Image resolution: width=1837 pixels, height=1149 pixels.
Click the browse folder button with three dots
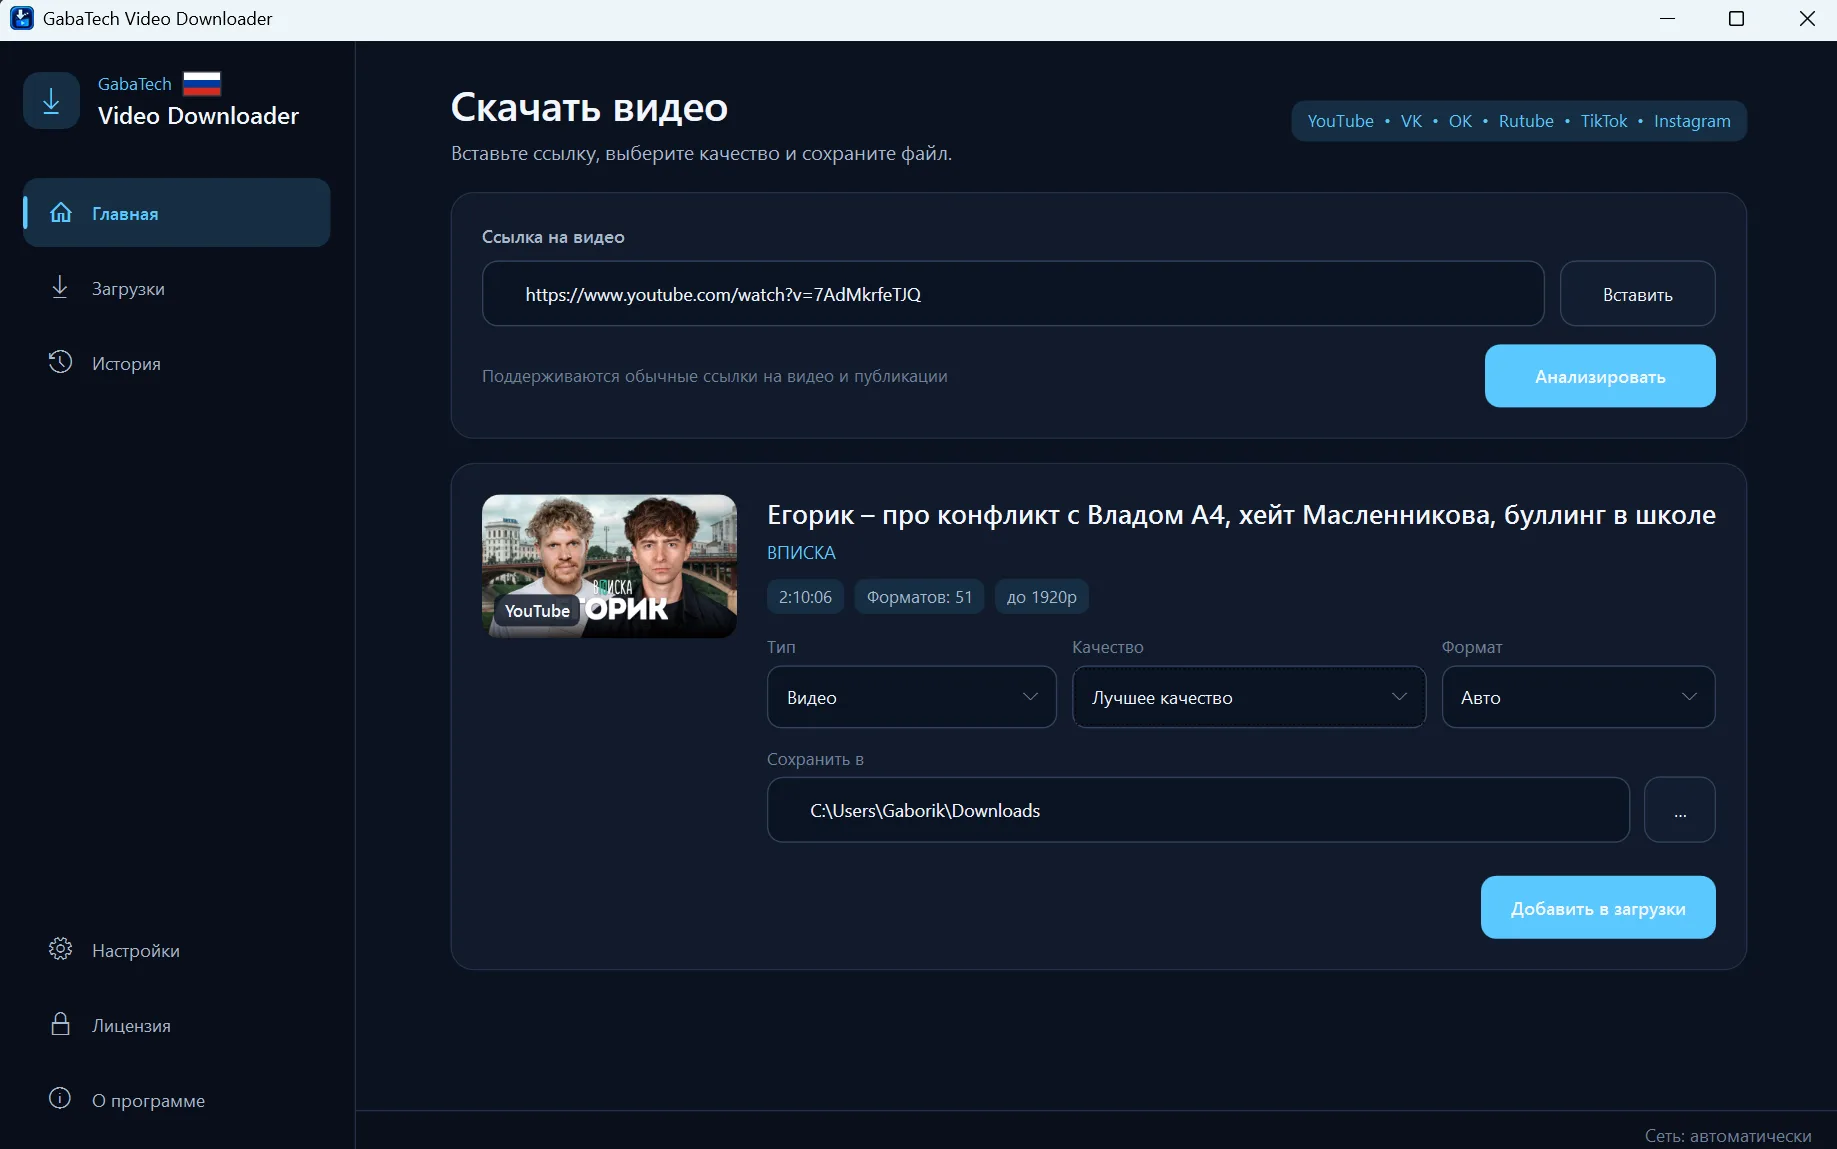1680,810
